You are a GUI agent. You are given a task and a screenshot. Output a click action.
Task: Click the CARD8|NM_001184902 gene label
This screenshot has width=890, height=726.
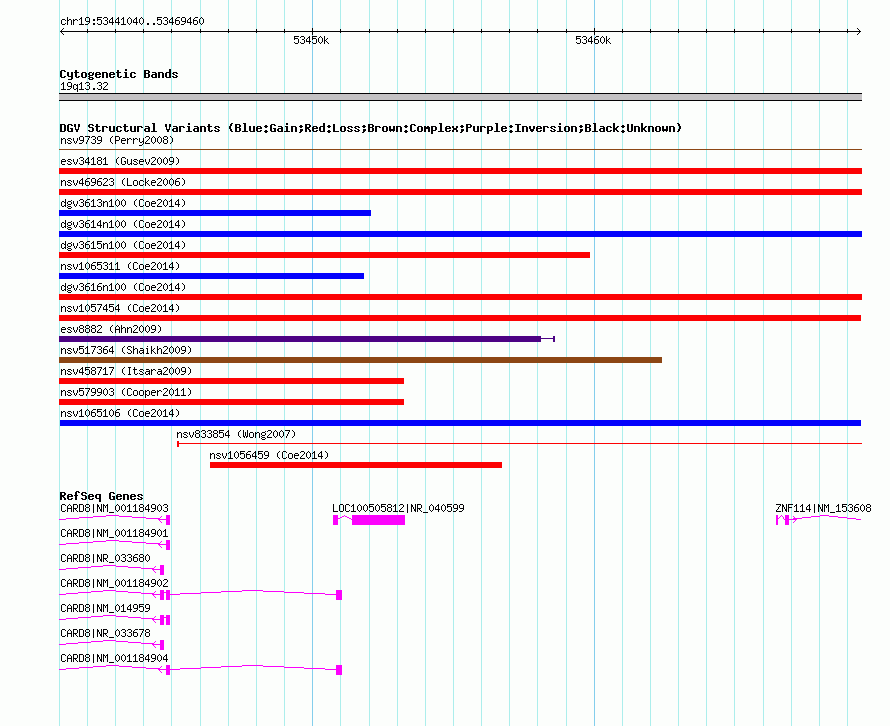pyautogui.click(x=114, y=583)
